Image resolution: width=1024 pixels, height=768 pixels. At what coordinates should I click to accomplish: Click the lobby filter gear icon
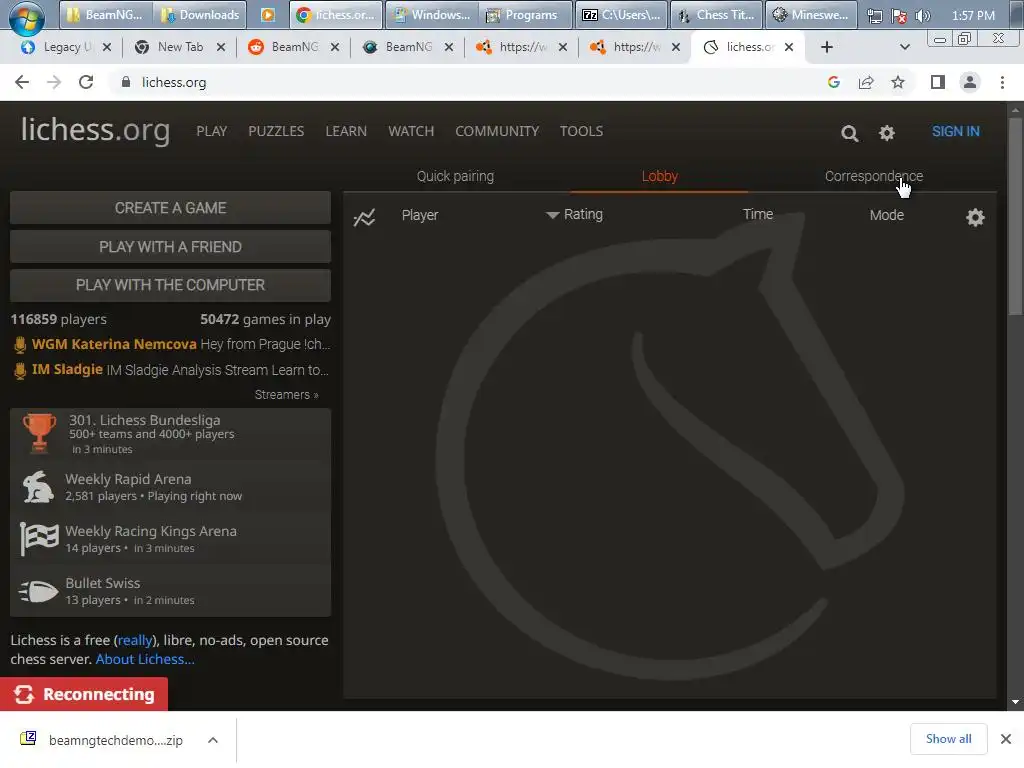974,217
